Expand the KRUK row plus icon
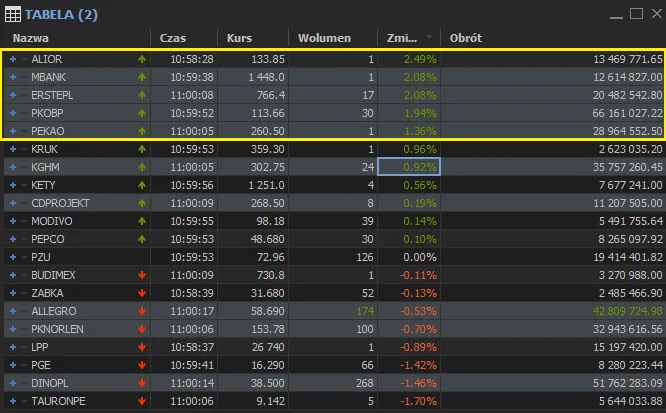Image resolution: width=666 pixels, height=413 pixels. coord(13,149)
